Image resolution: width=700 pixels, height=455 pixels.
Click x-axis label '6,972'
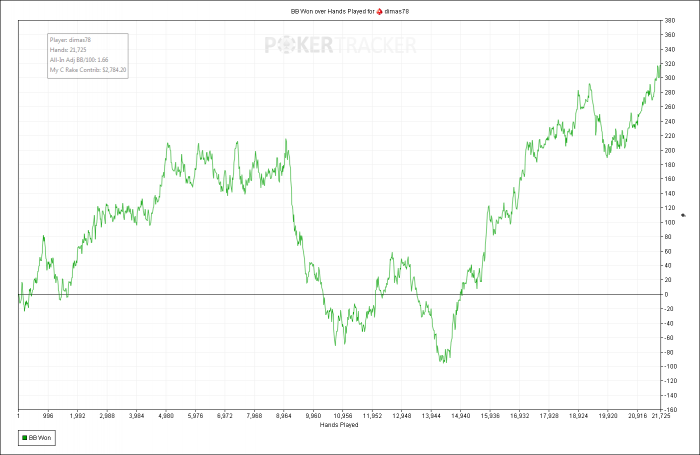[225, 416]
